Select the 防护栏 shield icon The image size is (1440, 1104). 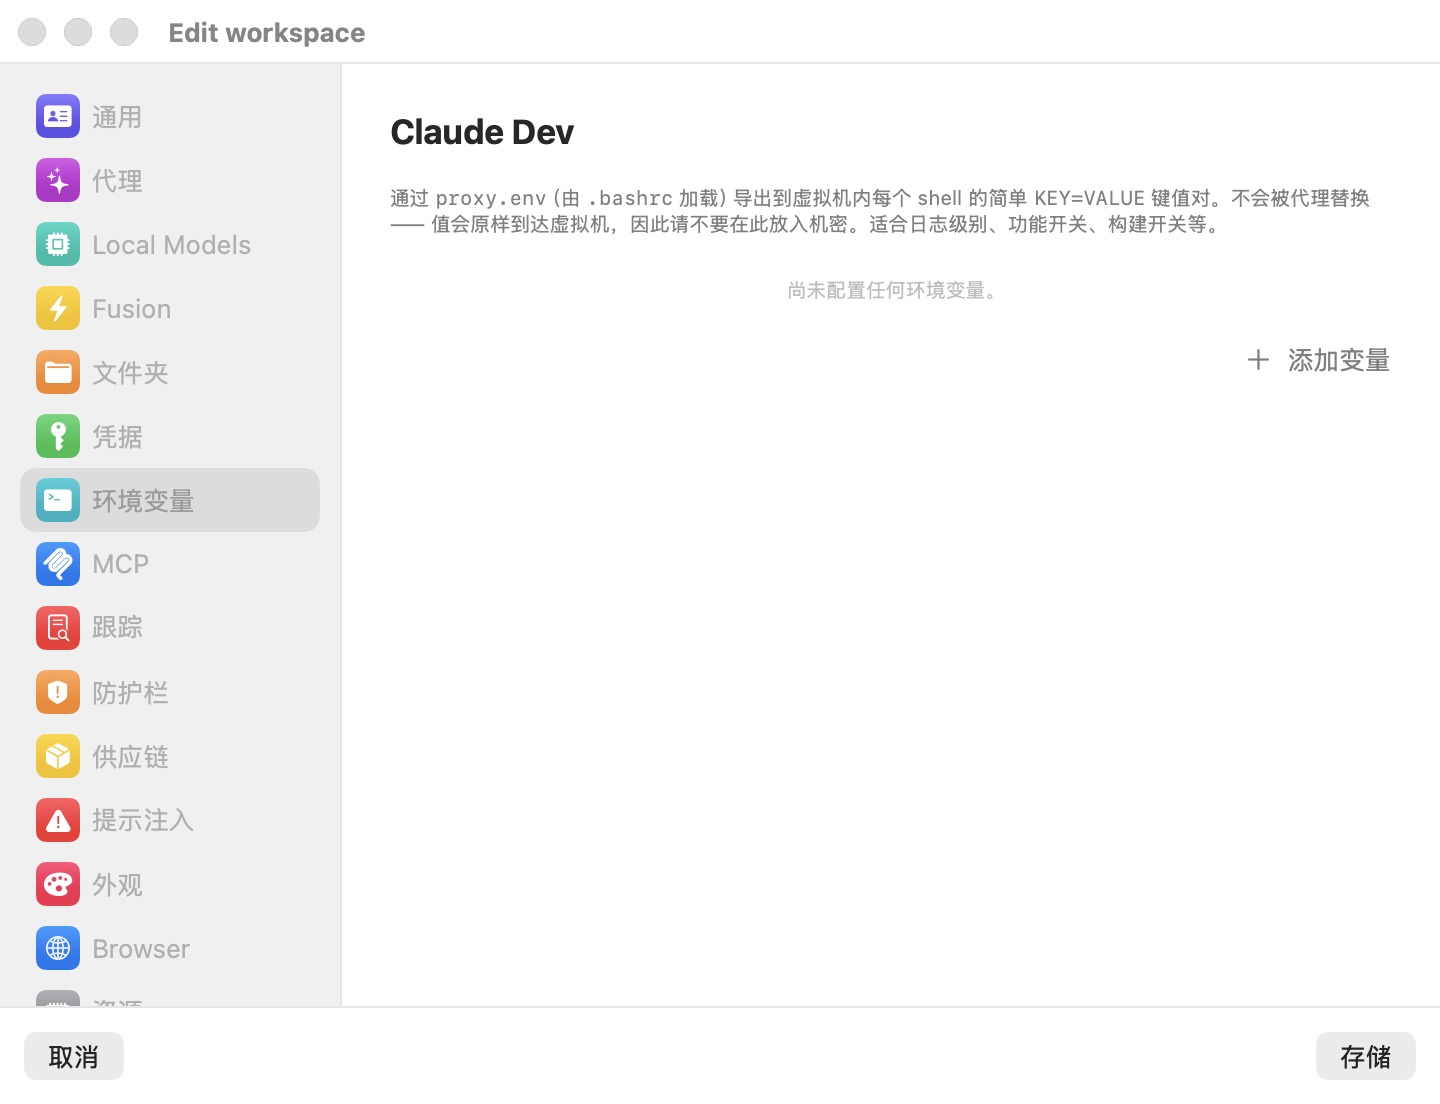tap(58, 692)
